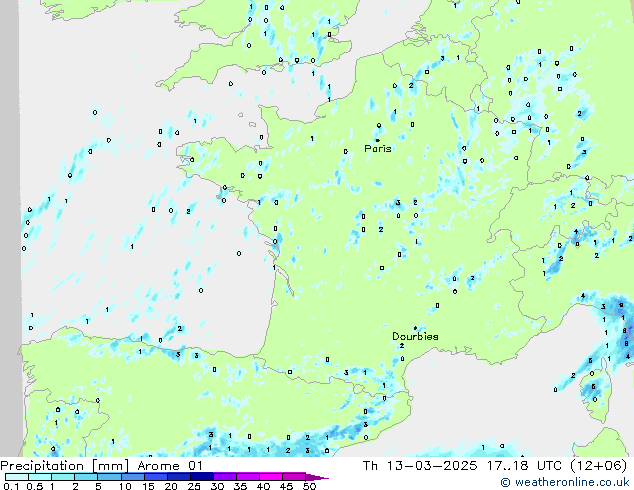The width and height of the screenshot is (634, 490).
Task: Click the legend value label '25'
Action: (x=194, y=486)
